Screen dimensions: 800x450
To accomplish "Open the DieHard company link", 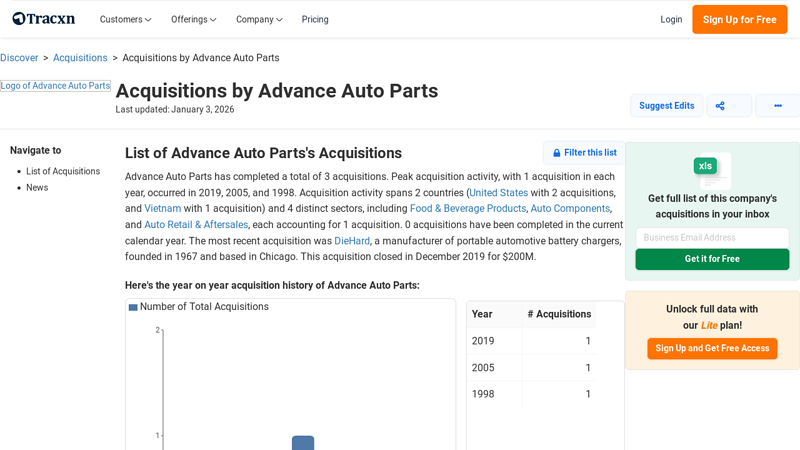I will click(352, 241).
